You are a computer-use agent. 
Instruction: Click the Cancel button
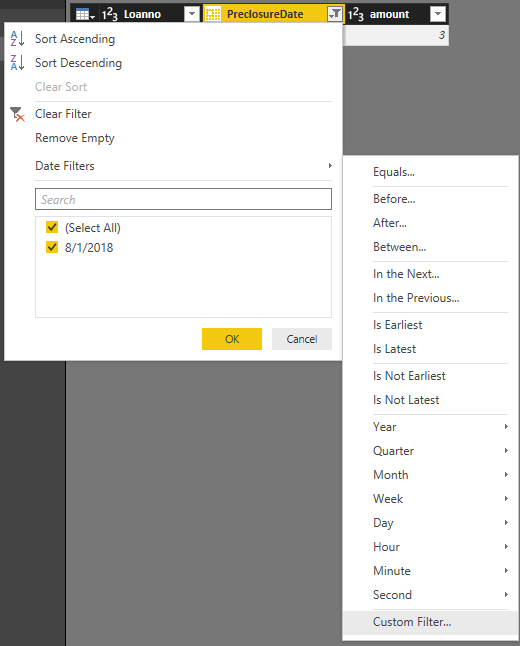point(302,339)
